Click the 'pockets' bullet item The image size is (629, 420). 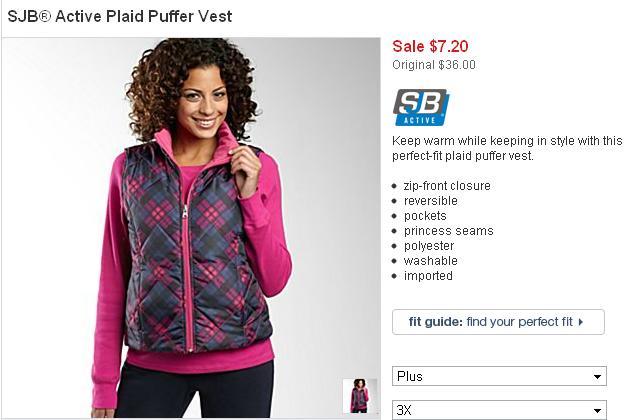(425, 216)
